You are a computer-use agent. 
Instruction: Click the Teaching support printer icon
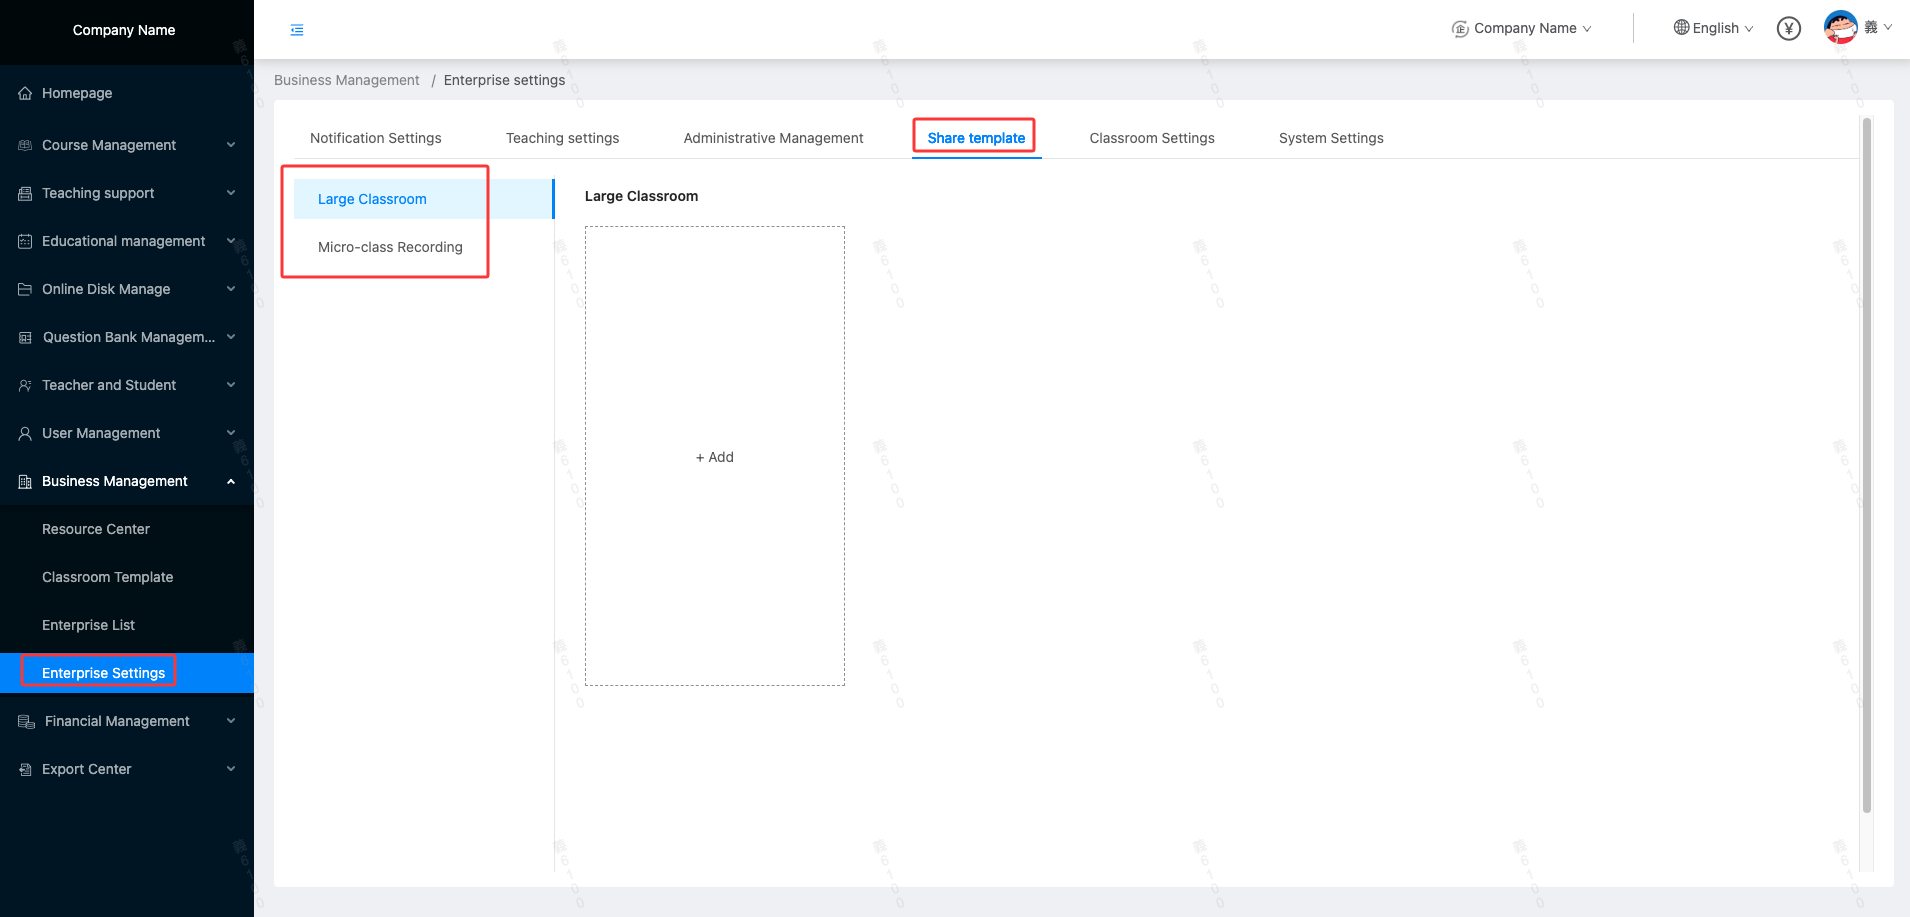pyautogui.click(x=25, y=193)
